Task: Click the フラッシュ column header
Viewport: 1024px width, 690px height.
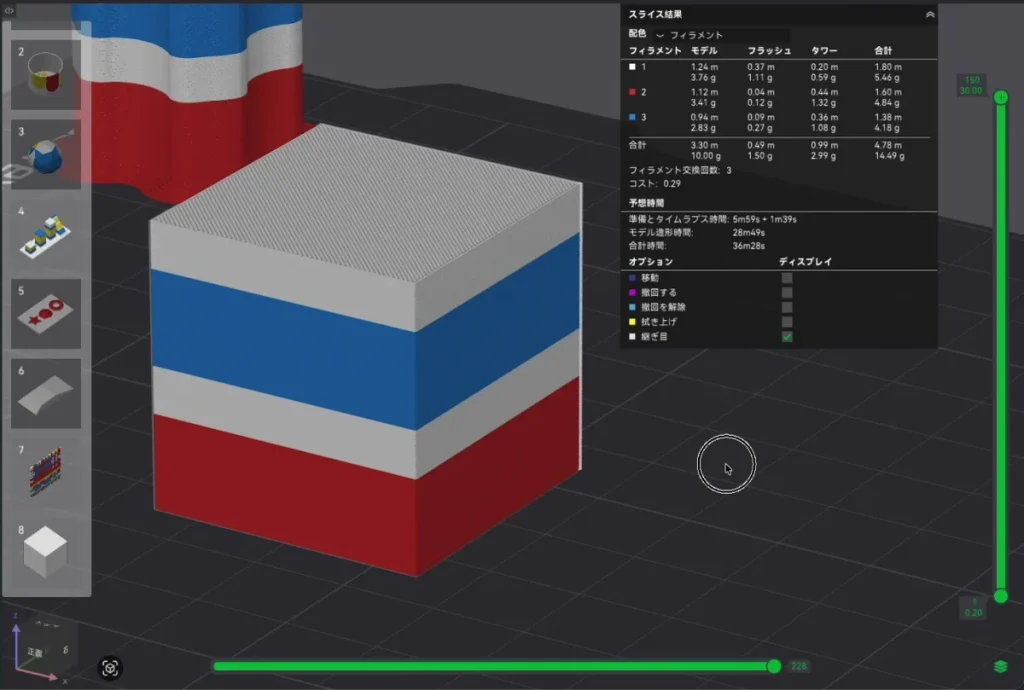Action: [769, 50]
